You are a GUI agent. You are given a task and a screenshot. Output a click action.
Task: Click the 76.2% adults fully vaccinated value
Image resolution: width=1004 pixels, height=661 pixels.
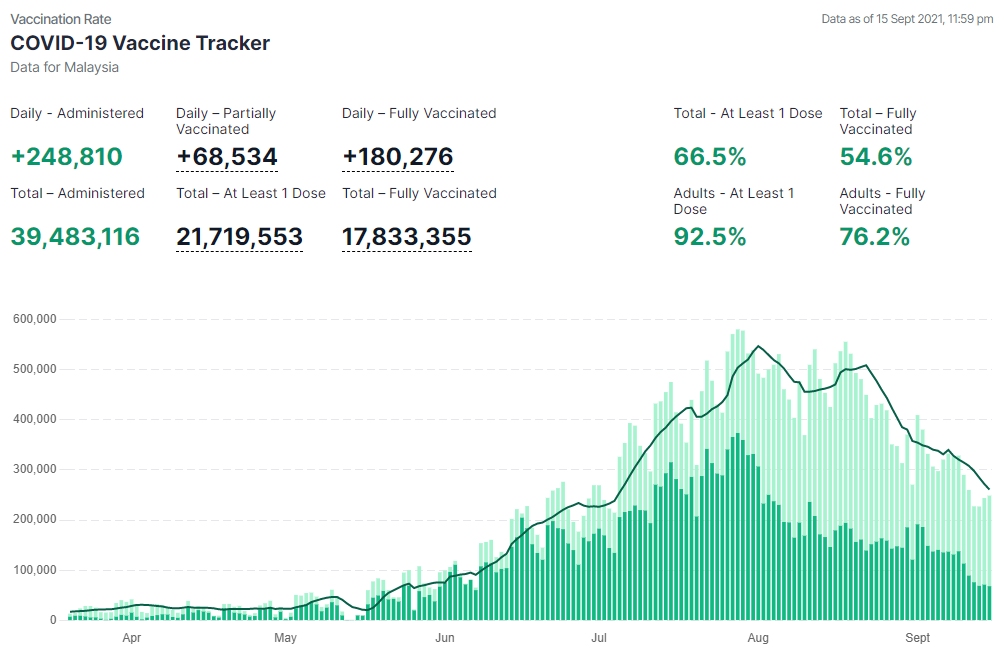[x=874, y=237]
